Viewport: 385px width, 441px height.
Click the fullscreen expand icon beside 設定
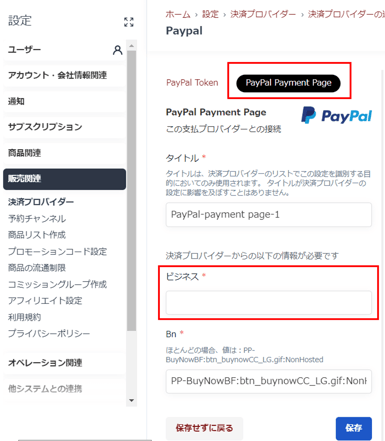(x=129, y=22)
